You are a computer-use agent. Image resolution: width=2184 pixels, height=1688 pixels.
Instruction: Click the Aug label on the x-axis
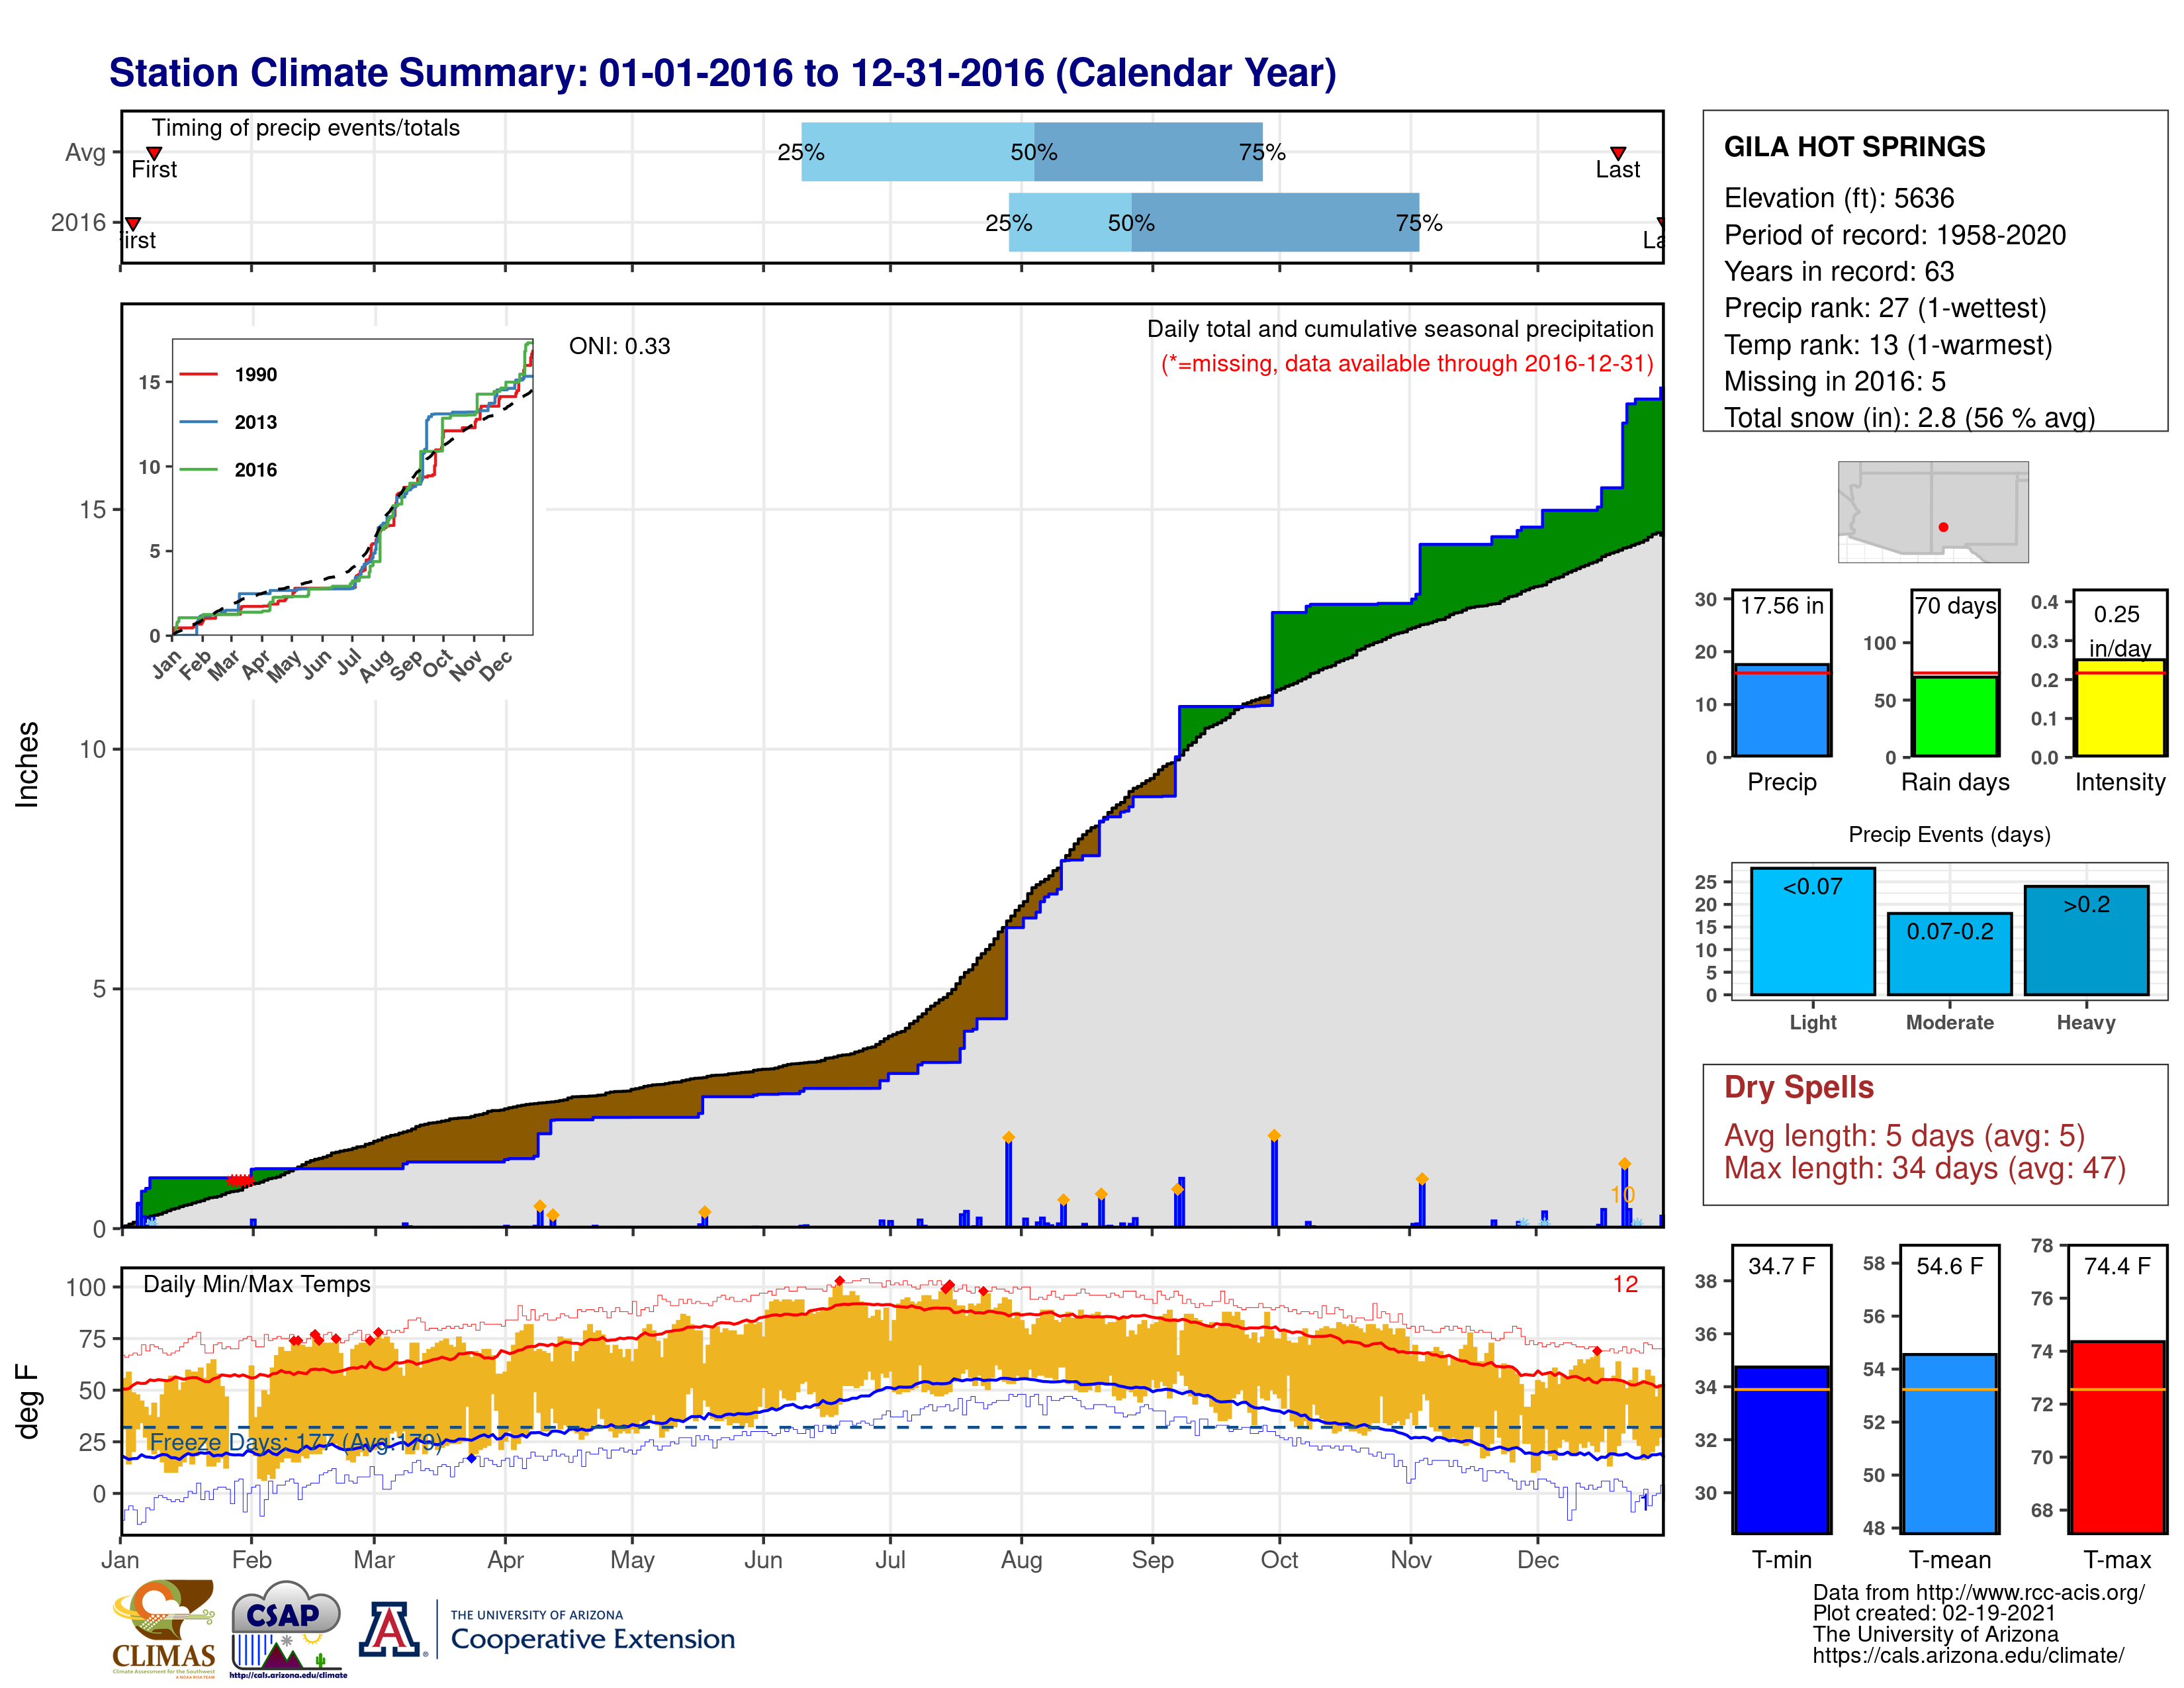point(1021,1560)
